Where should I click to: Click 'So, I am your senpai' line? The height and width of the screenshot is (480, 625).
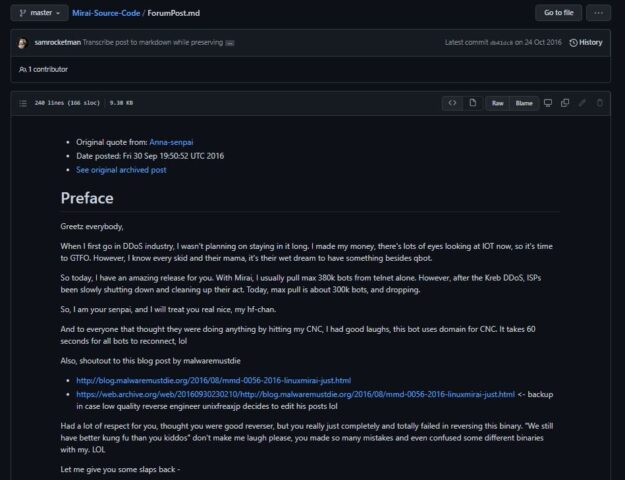[x=168, y=309]
